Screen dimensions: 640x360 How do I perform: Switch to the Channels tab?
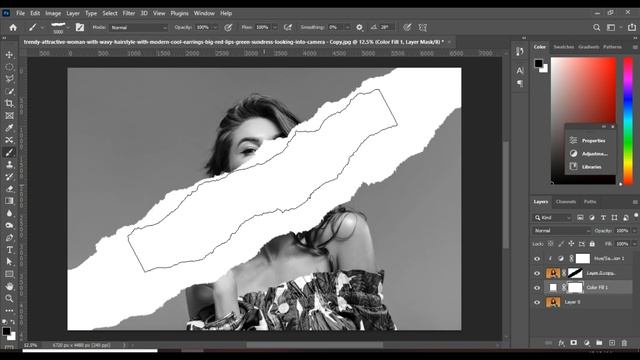point(566,202)
